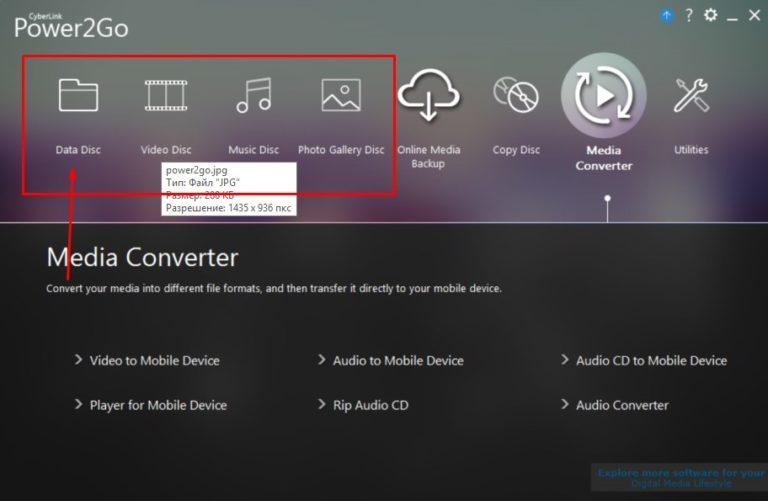This screenshot has width=768, height=501.
Task: Start the Rip Audio CD task
Action: tap(370, 405)
